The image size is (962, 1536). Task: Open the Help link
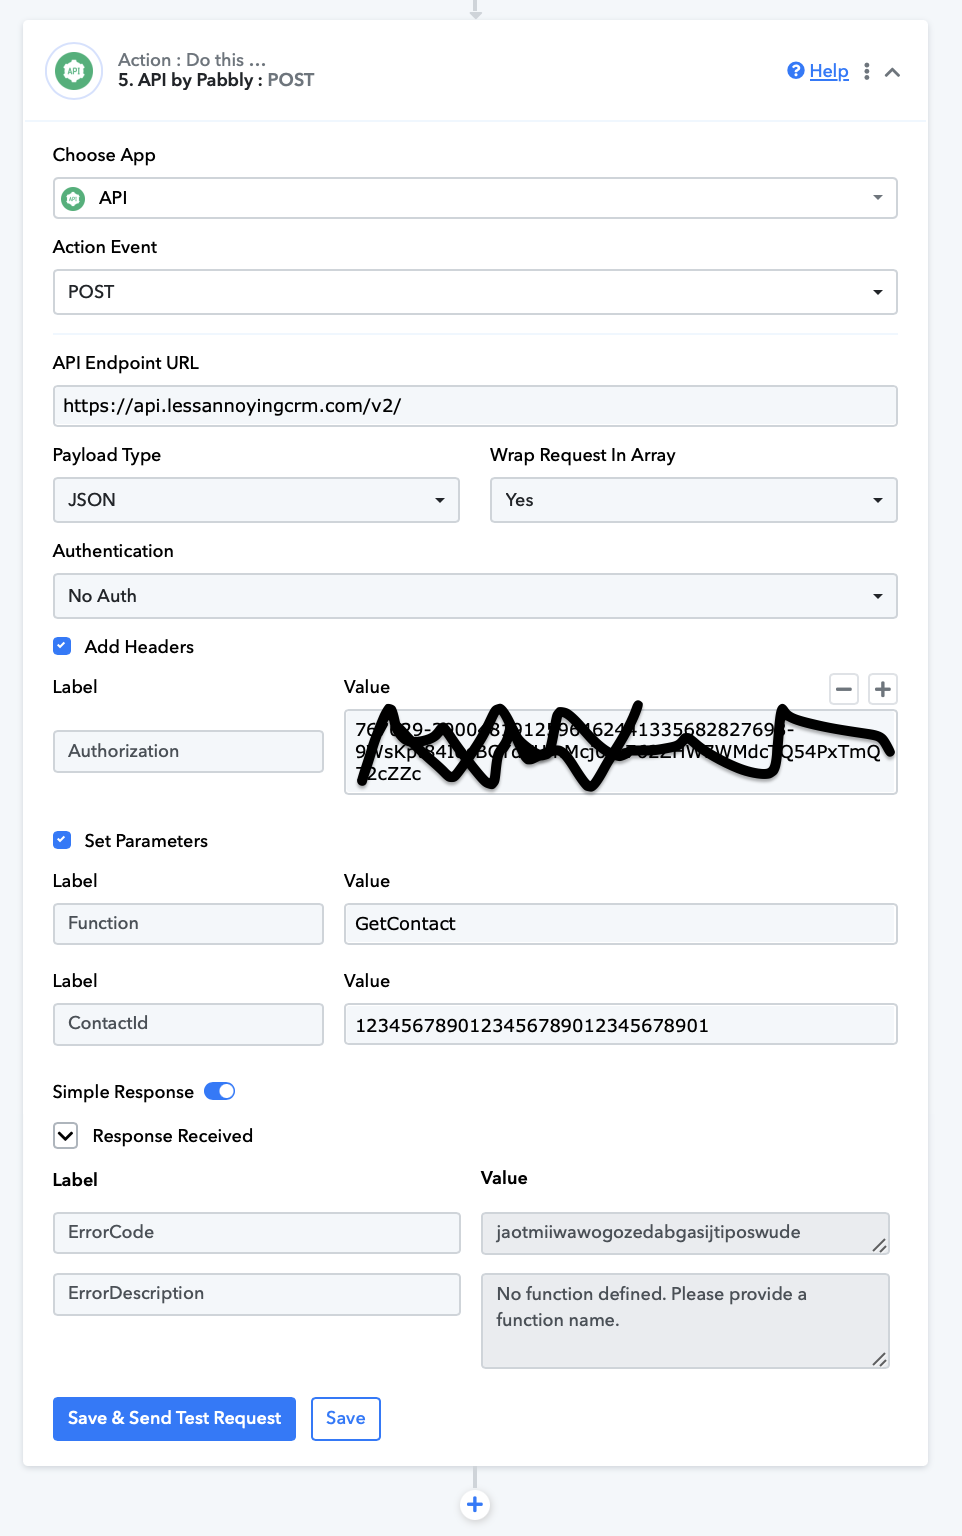coord(829,71)
